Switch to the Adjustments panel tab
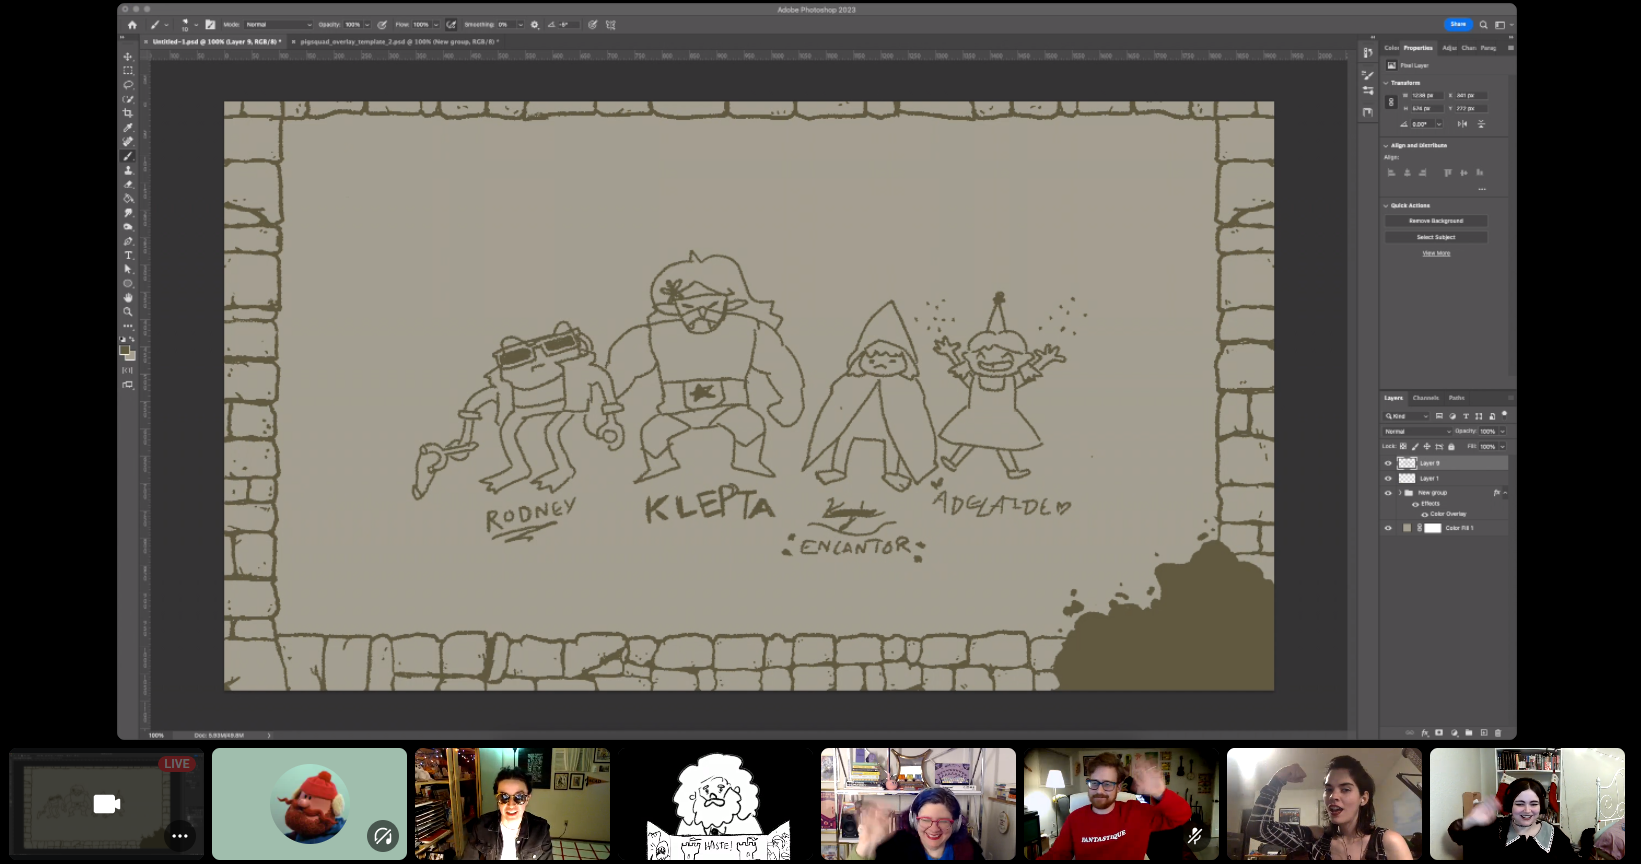Viewport: 1641px width, 864px height. tap(1449, 48)
